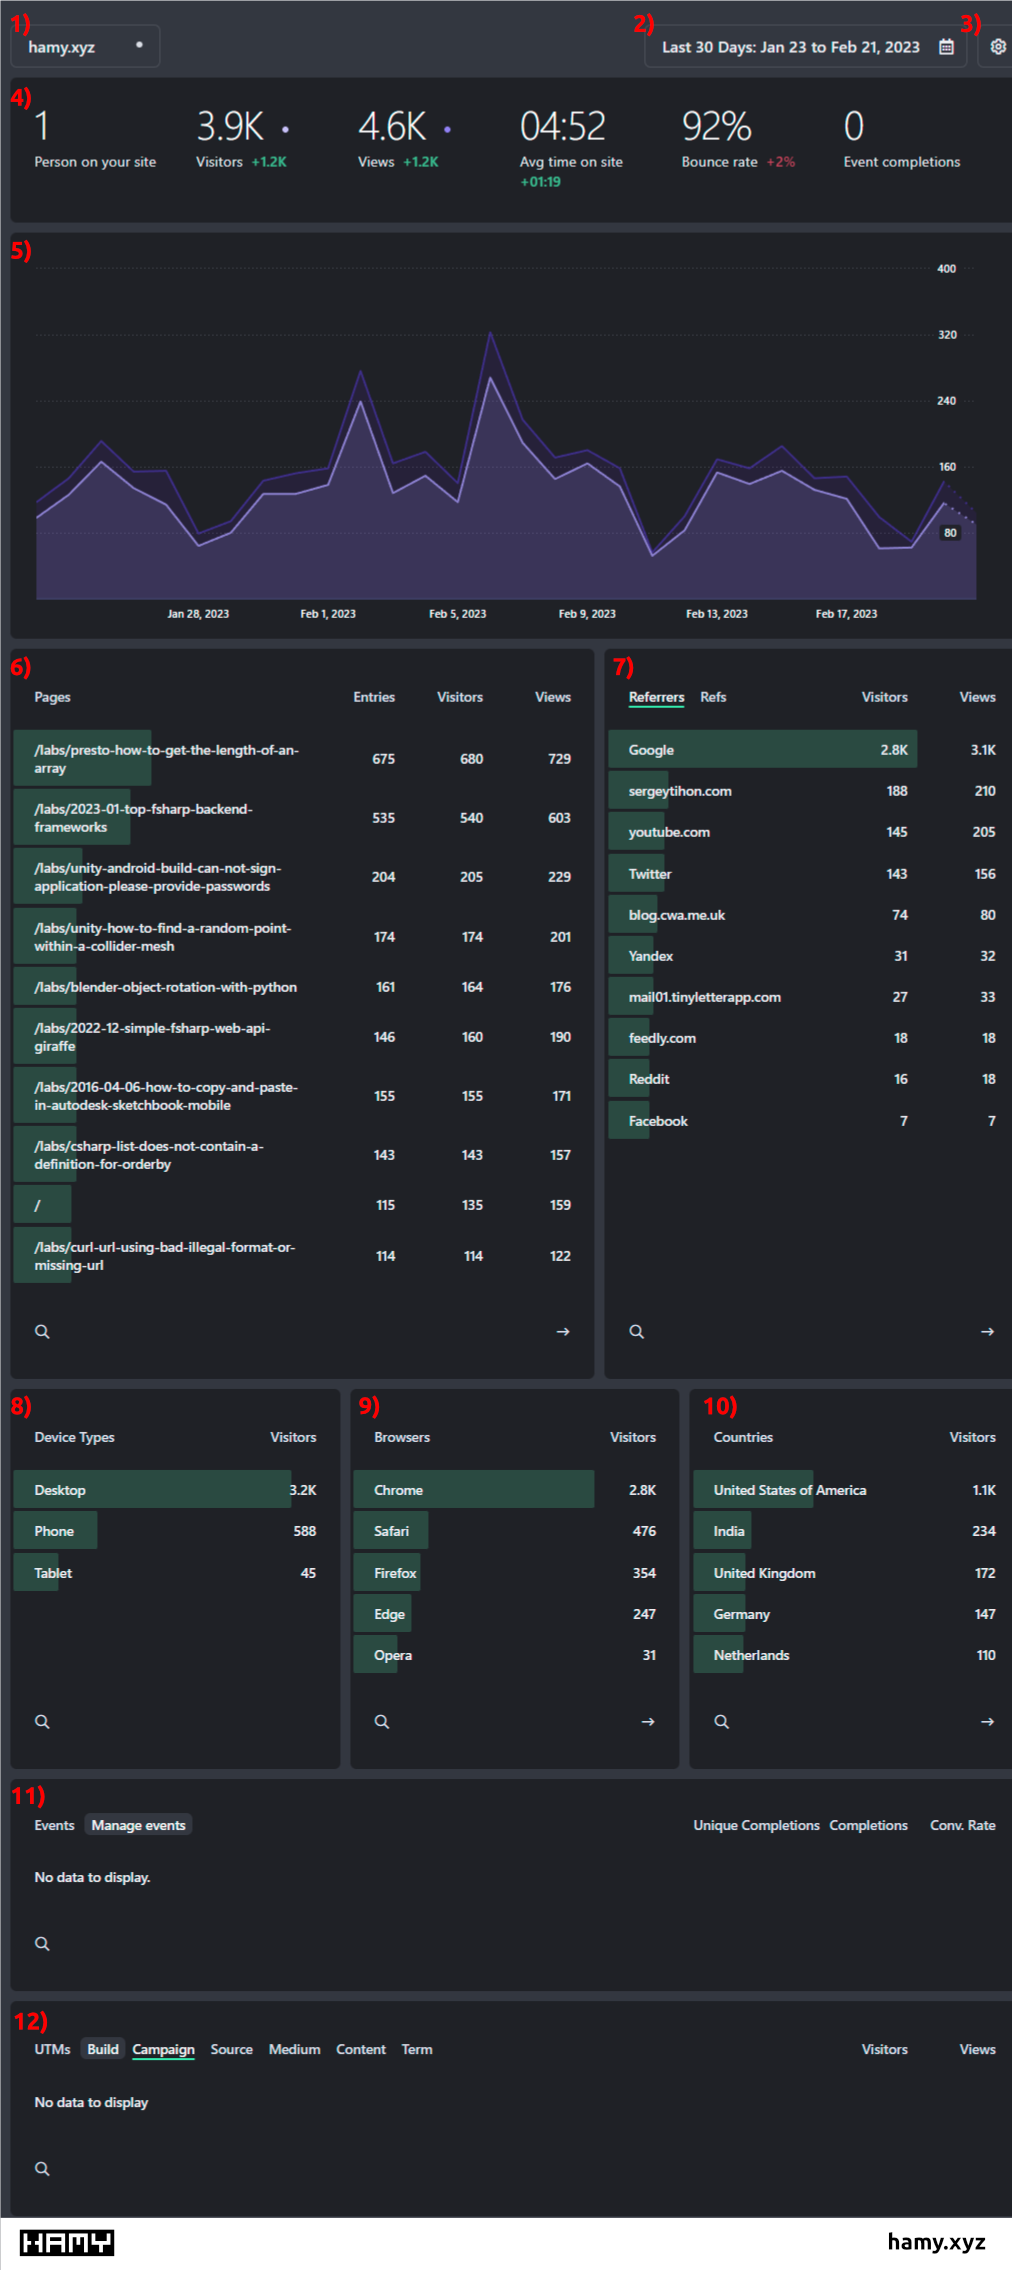The height and width of the screenshot is (2270, 1012).
Task: Open the settings gear icon
Action: click(997, 47)
